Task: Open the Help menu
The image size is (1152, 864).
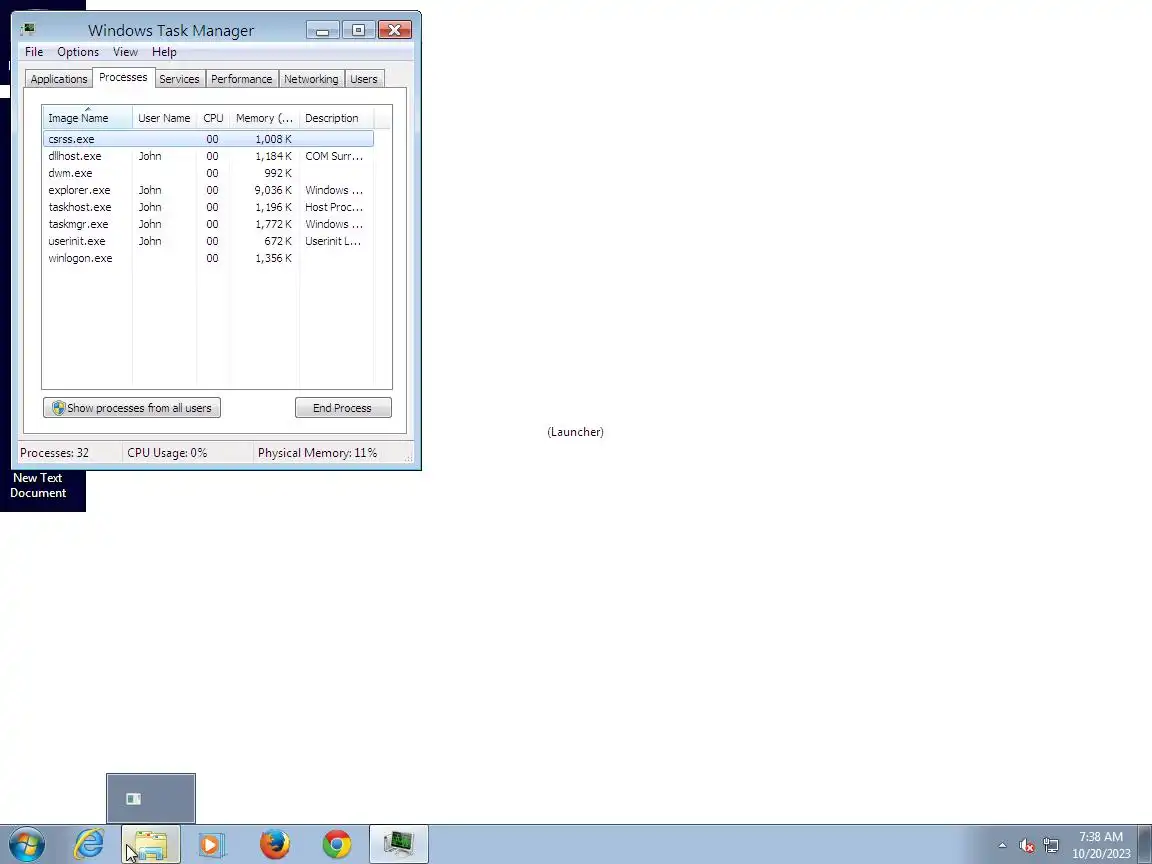Action: pos(164,51)
